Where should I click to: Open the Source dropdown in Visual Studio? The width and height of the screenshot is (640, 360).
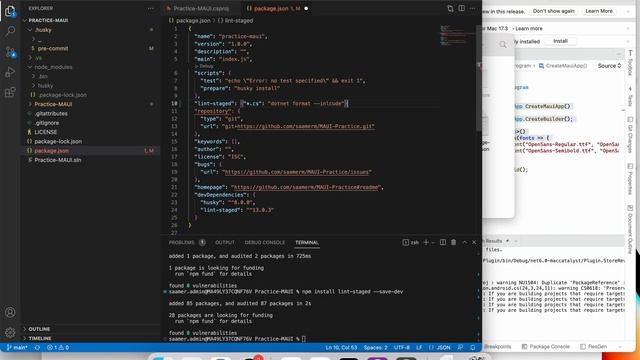click(x=609, y=66)
